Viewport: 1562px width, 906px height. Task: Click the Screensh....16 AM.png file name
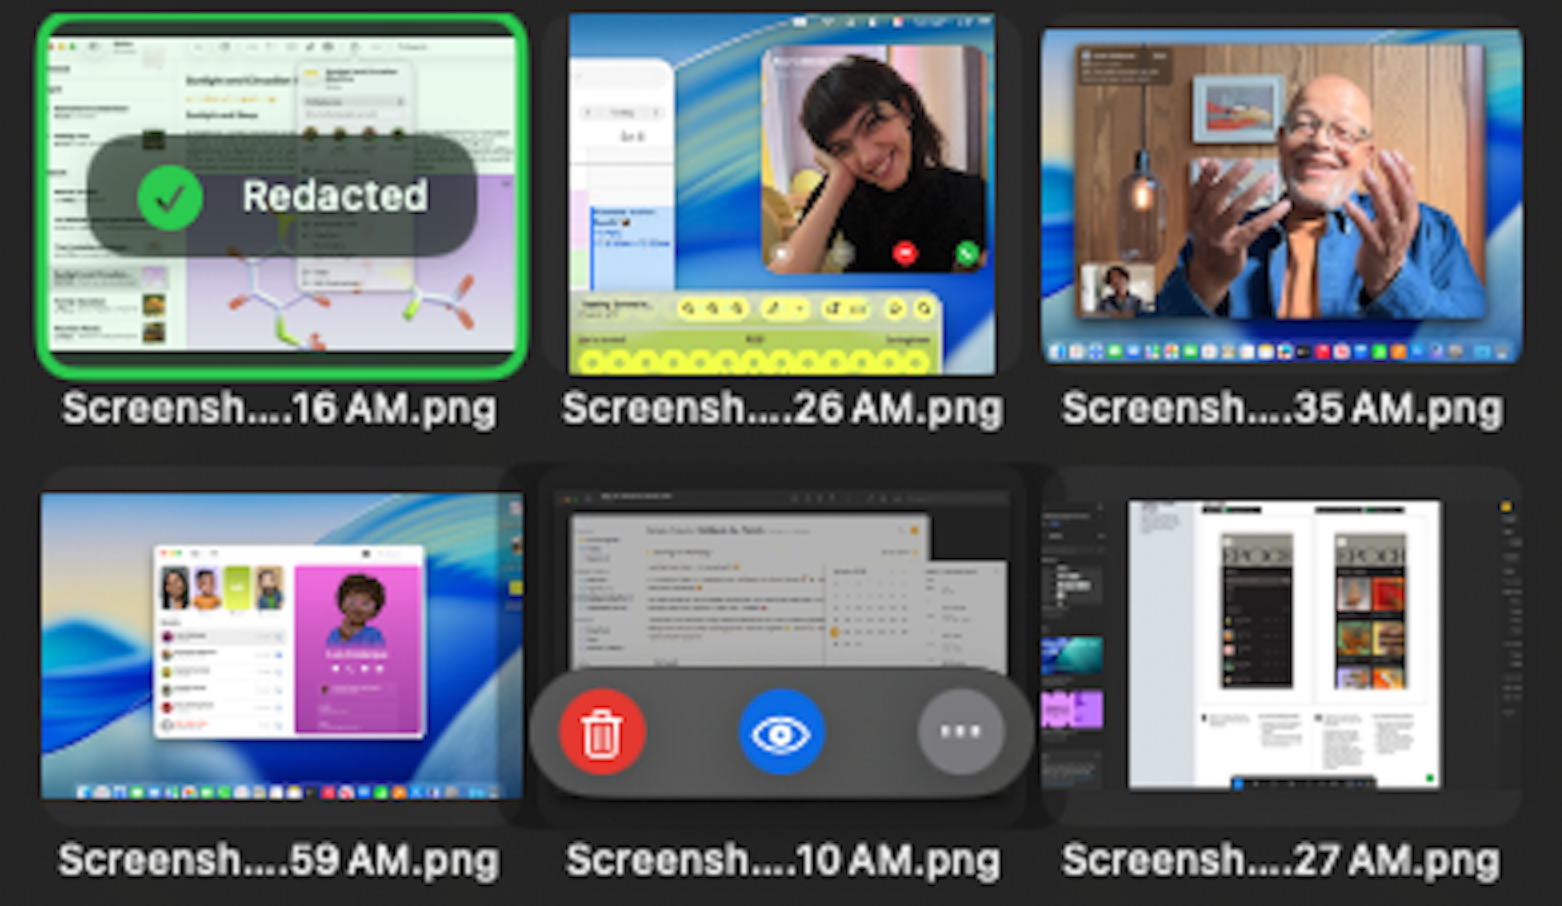(279, 409)
